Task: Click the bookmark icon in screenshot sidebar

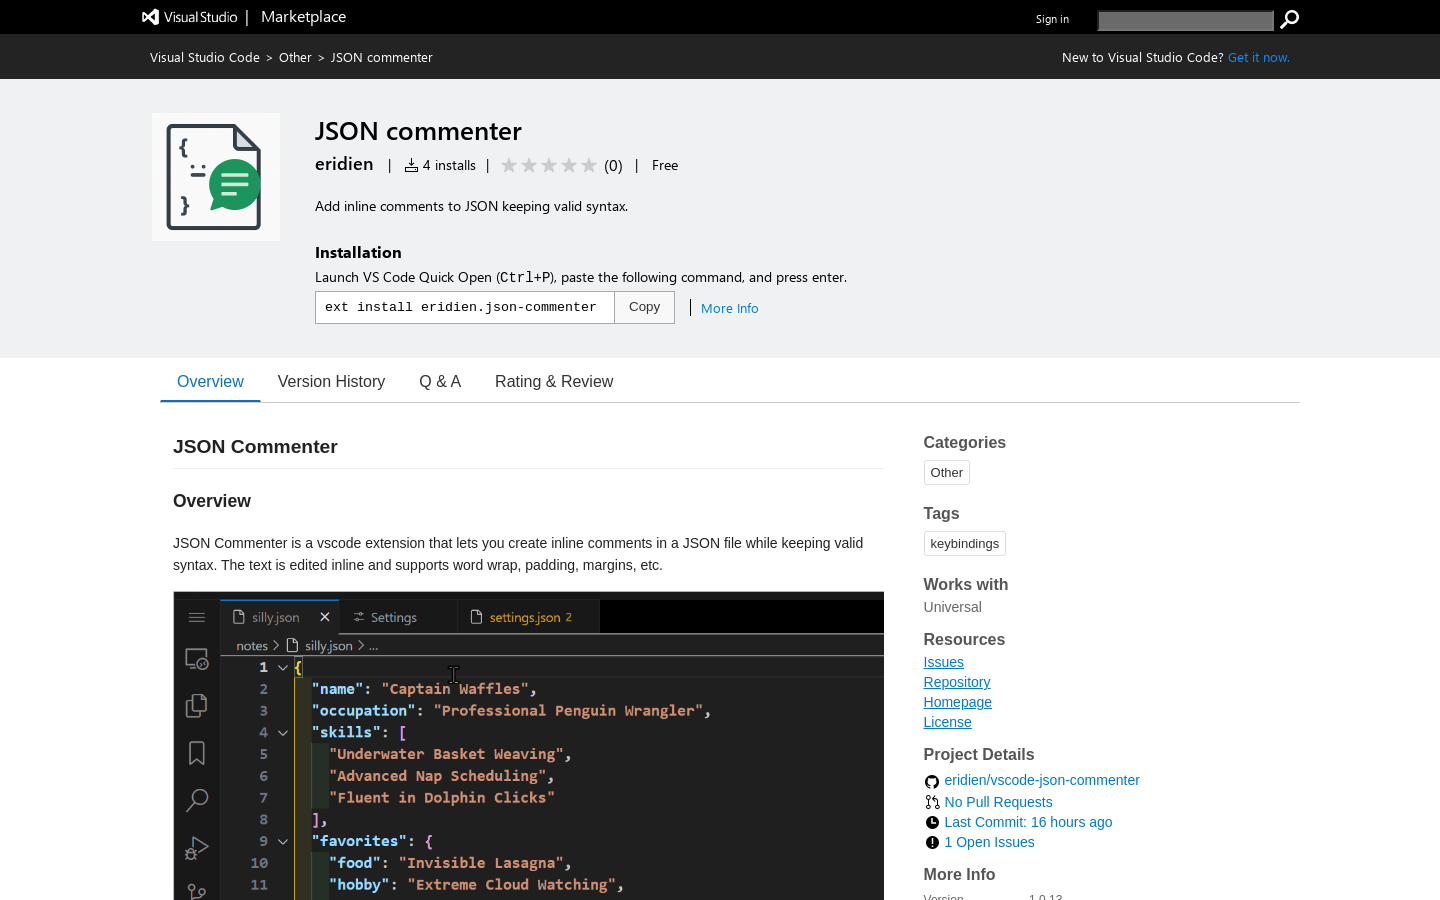Action: 197,753
